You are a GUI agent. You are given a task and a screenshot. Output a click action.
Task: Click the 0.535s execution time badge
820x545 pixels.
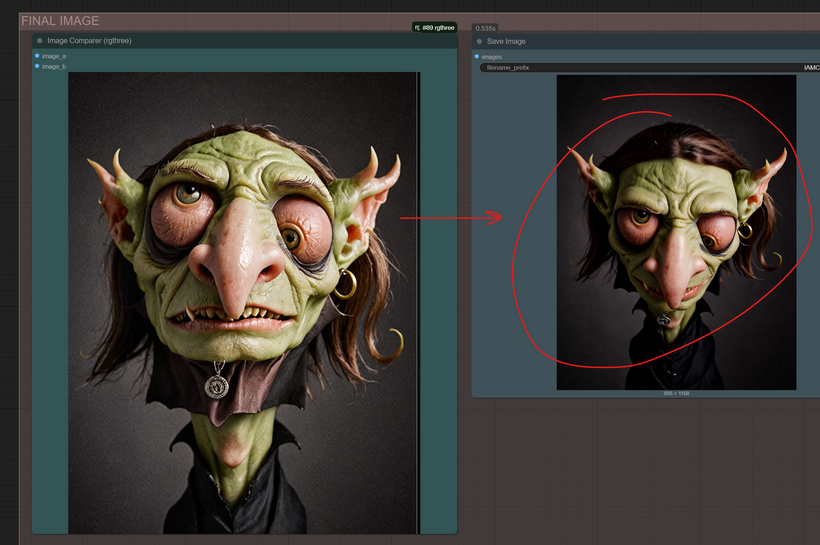point(485,28)
